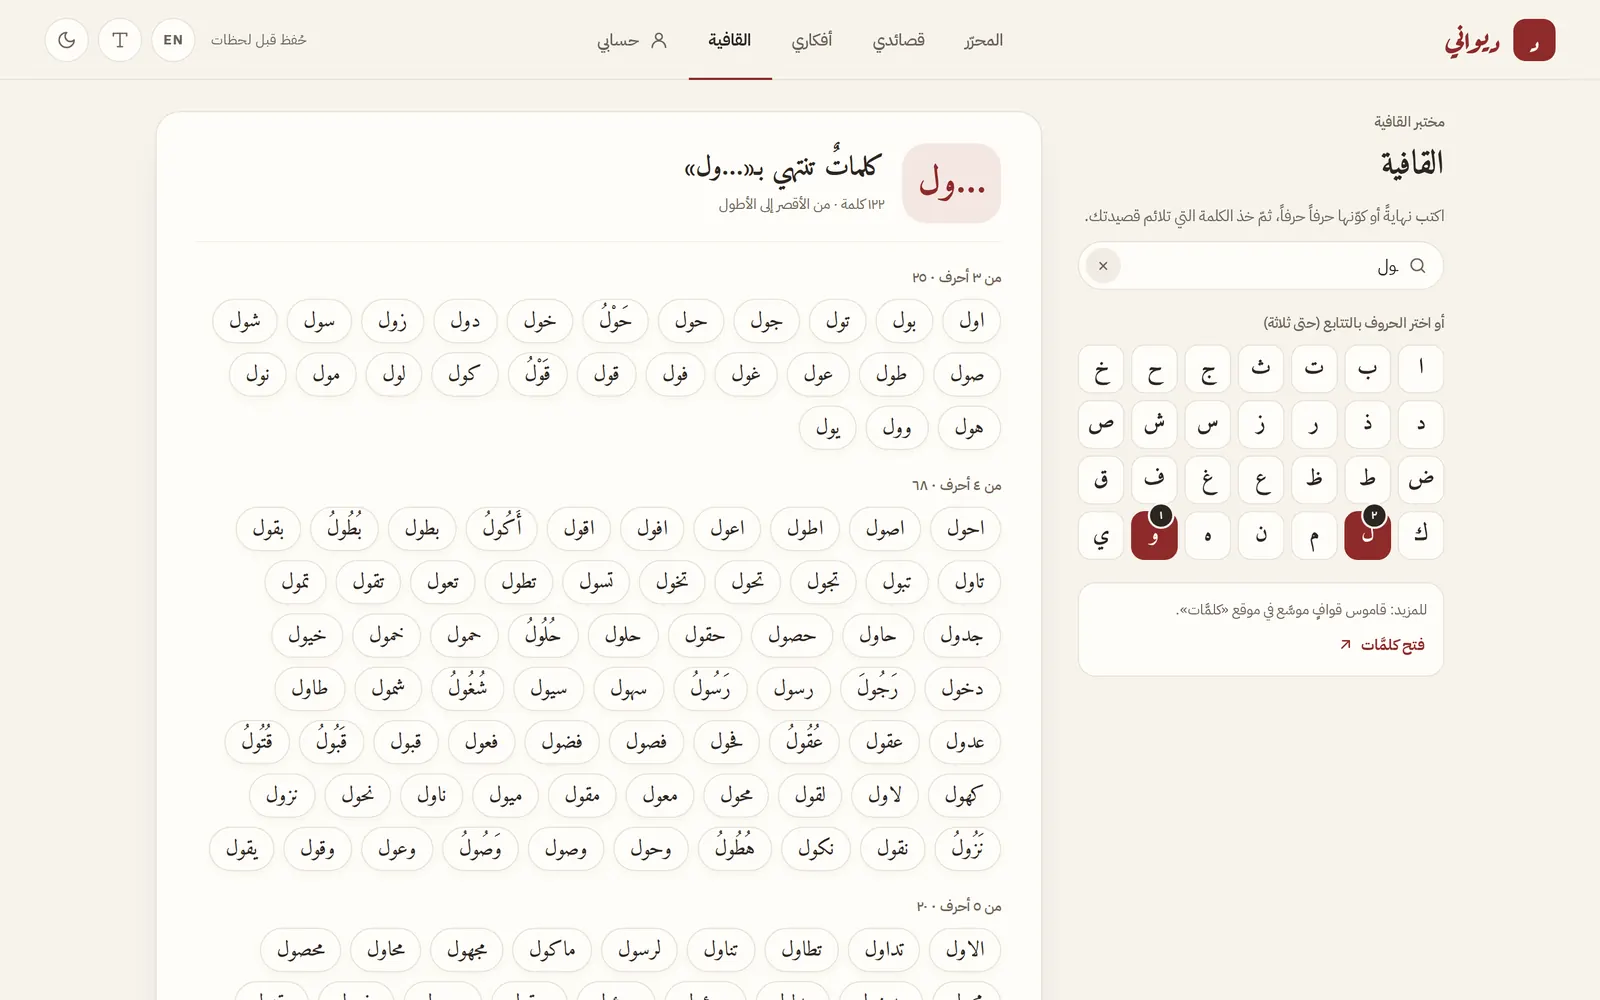Deselect the selected letter و key
Image resolution: width=1600 pixels, height=1000 pixels.
pos(1154,535)
